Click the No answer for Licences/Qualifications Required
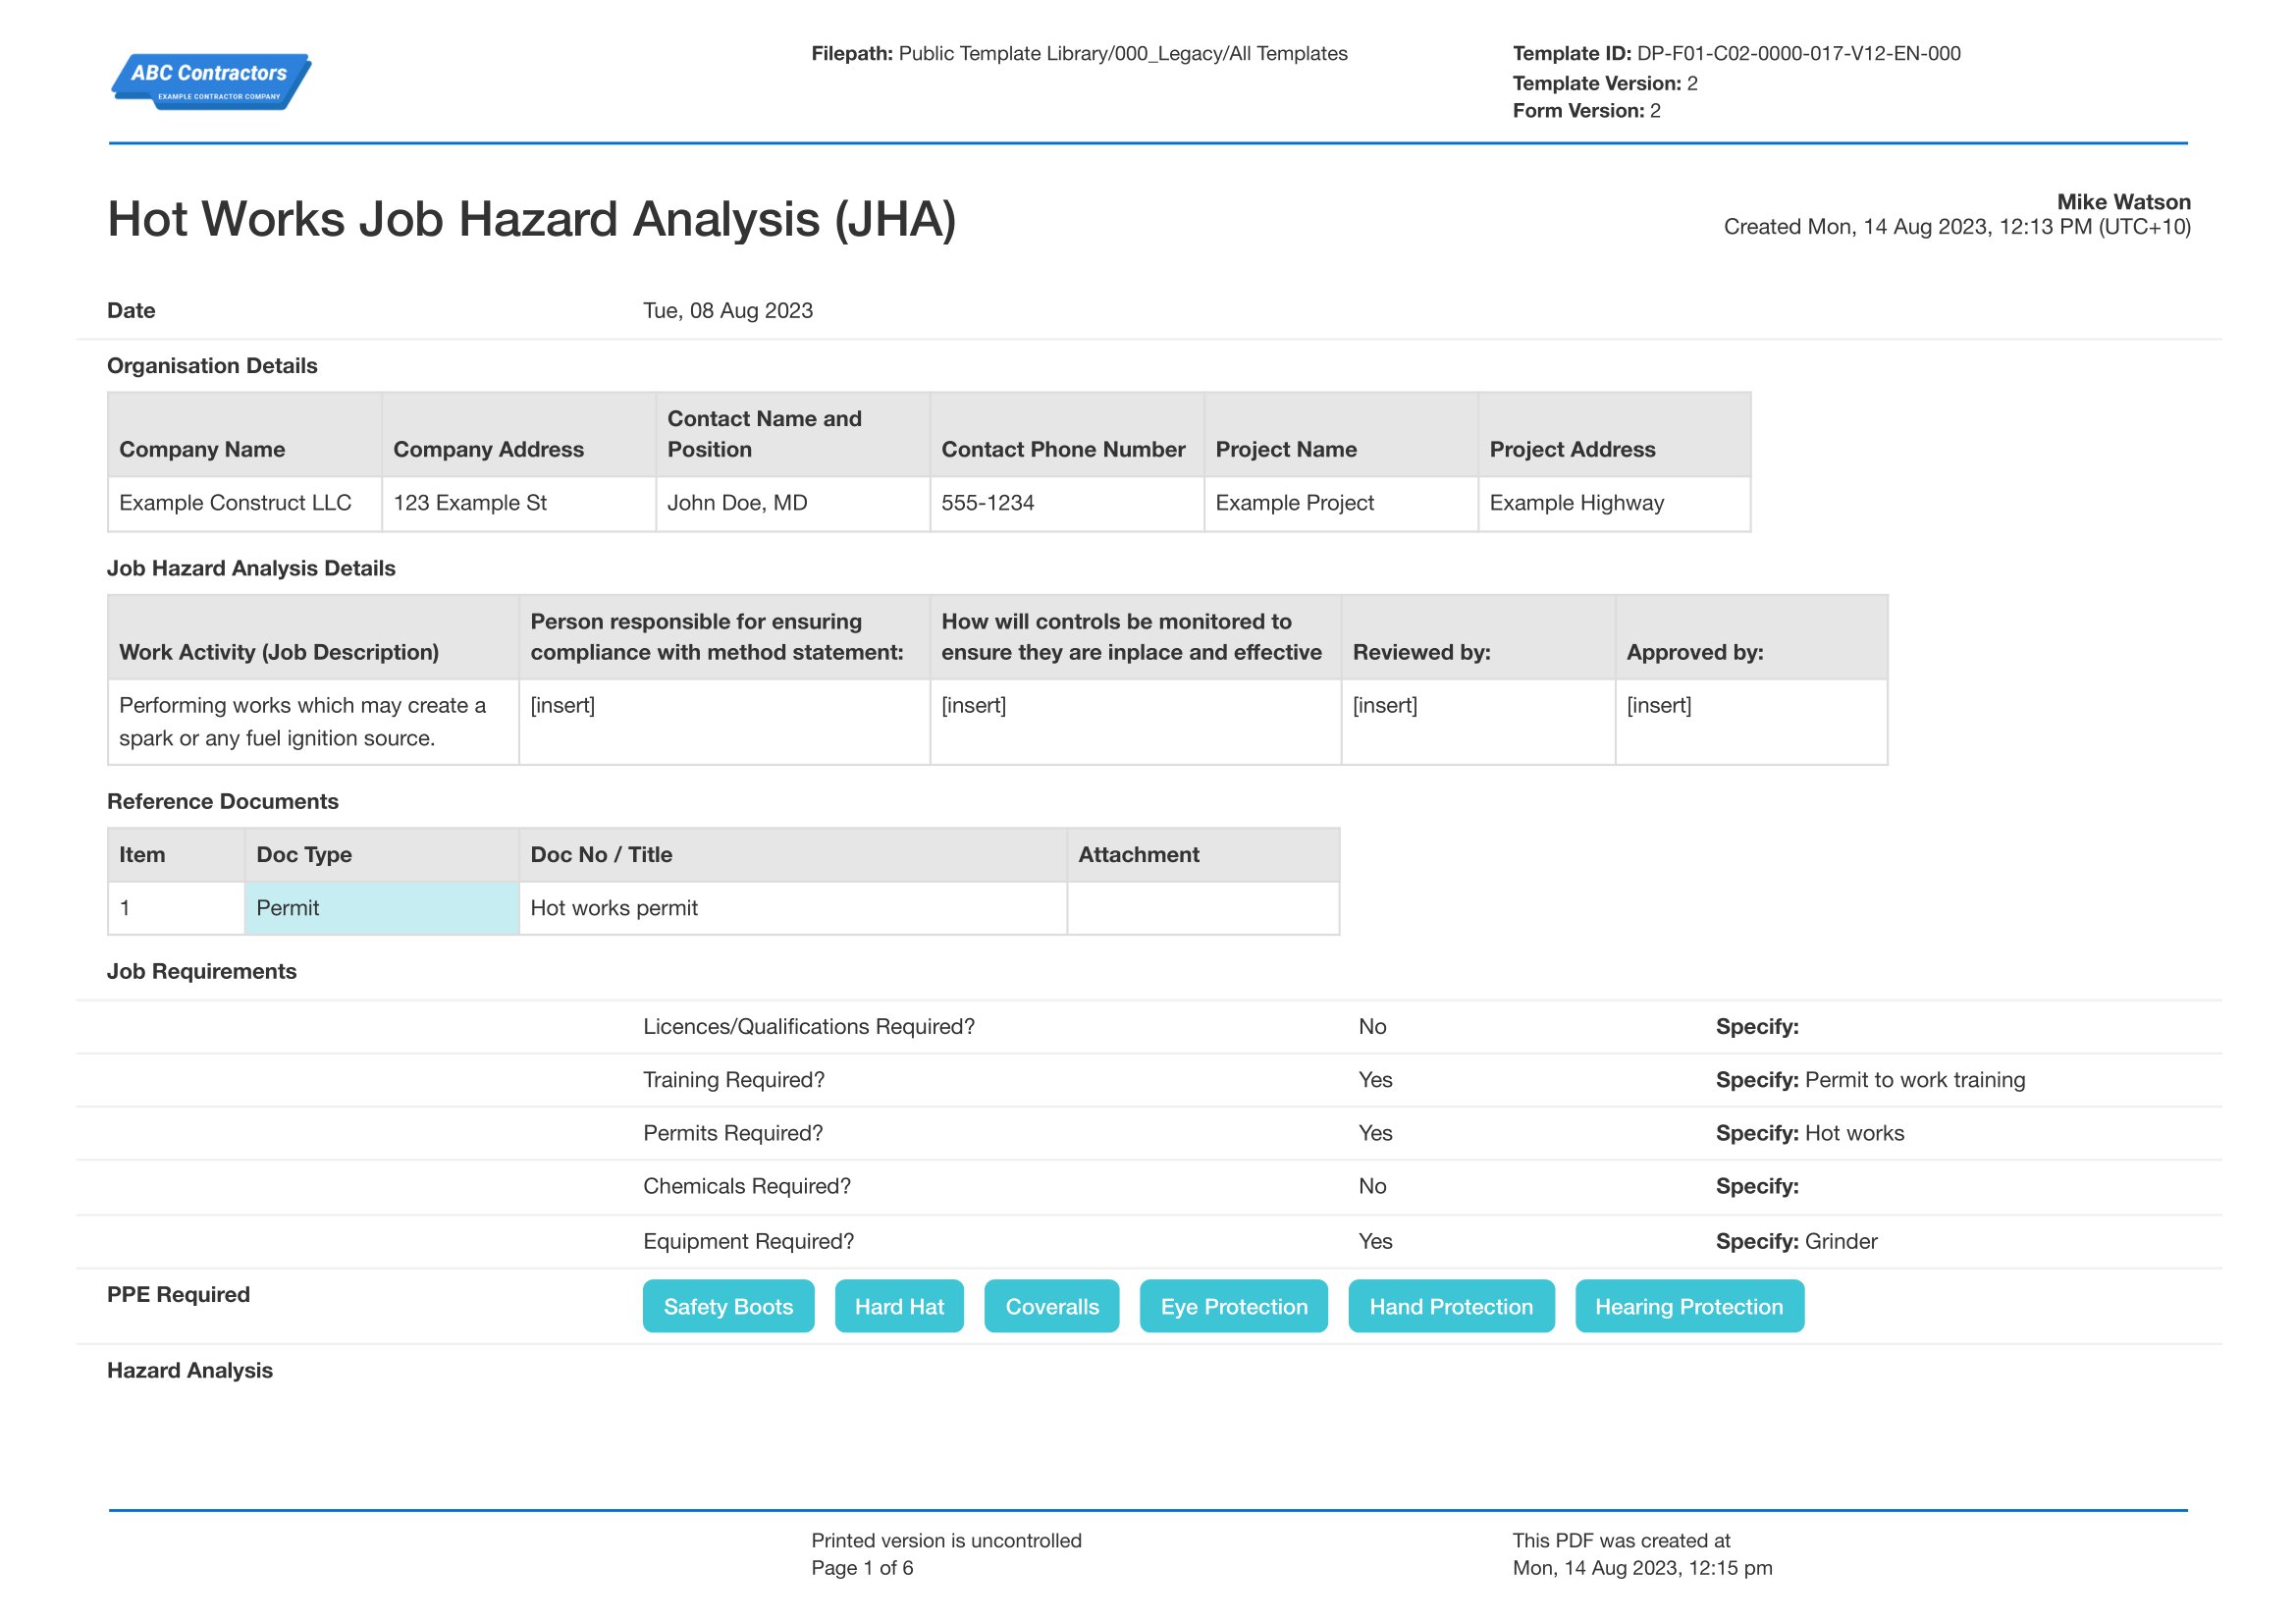This screenshot has width=2296, height=1623. click(x=1372, y=1026)
